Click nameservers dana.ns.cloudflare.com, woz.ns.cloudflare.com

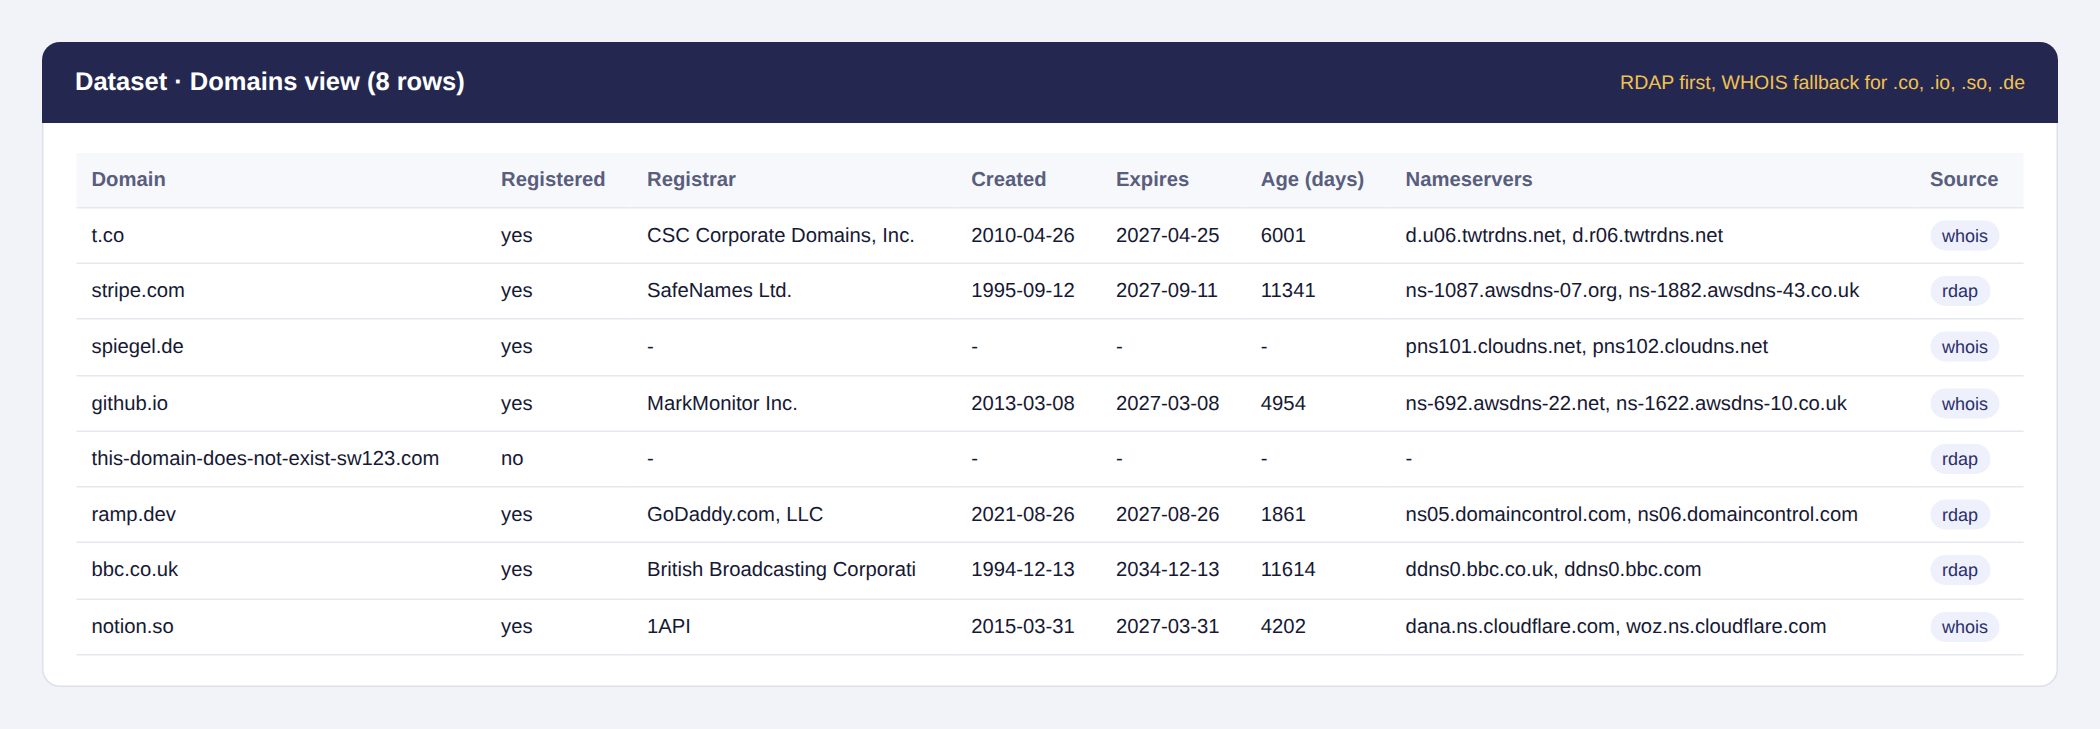click(1615, 627)
